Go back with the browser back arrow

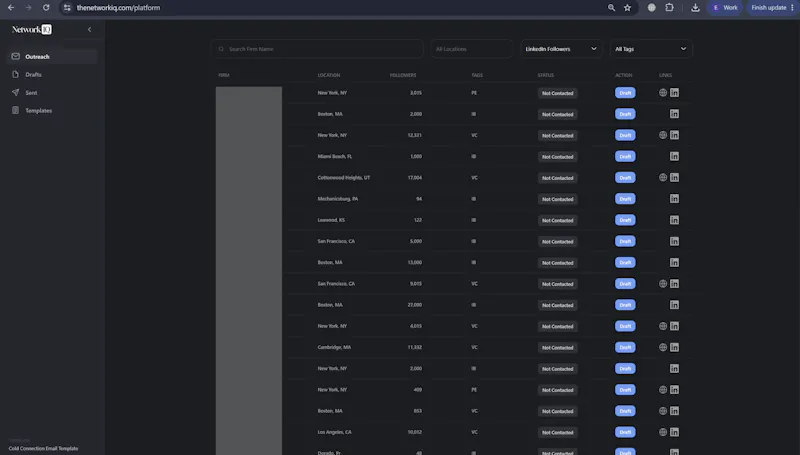pos(11,8)
